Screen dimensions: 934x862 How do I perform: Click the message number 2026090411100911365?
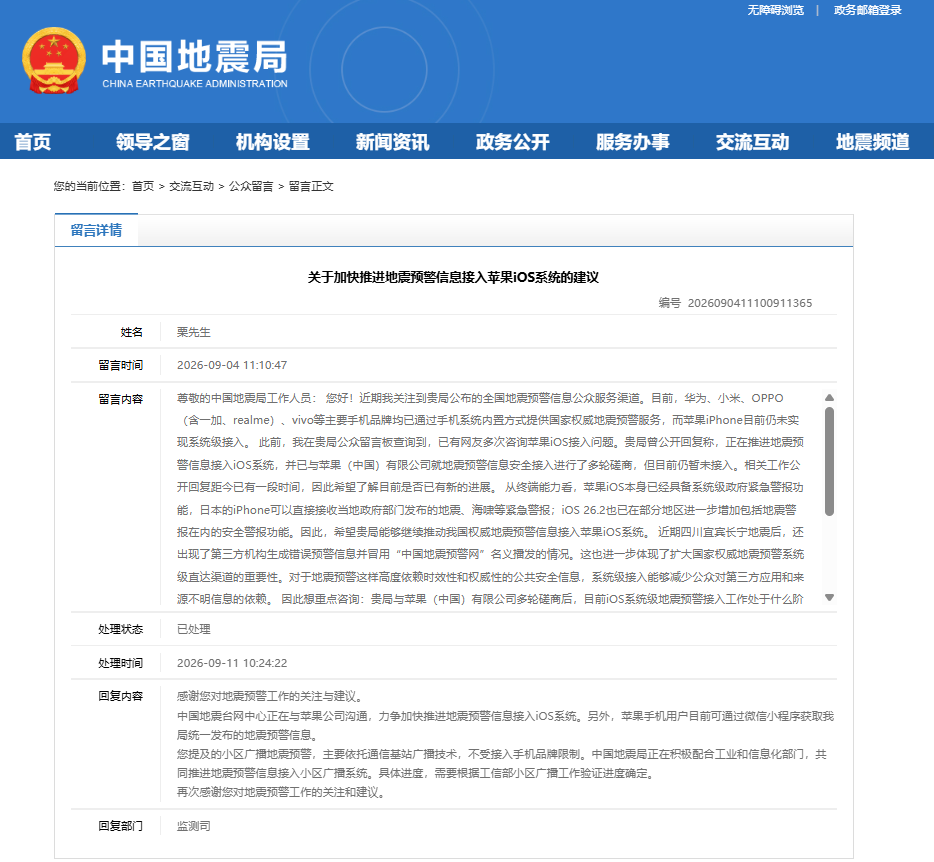tap(749, 303)
